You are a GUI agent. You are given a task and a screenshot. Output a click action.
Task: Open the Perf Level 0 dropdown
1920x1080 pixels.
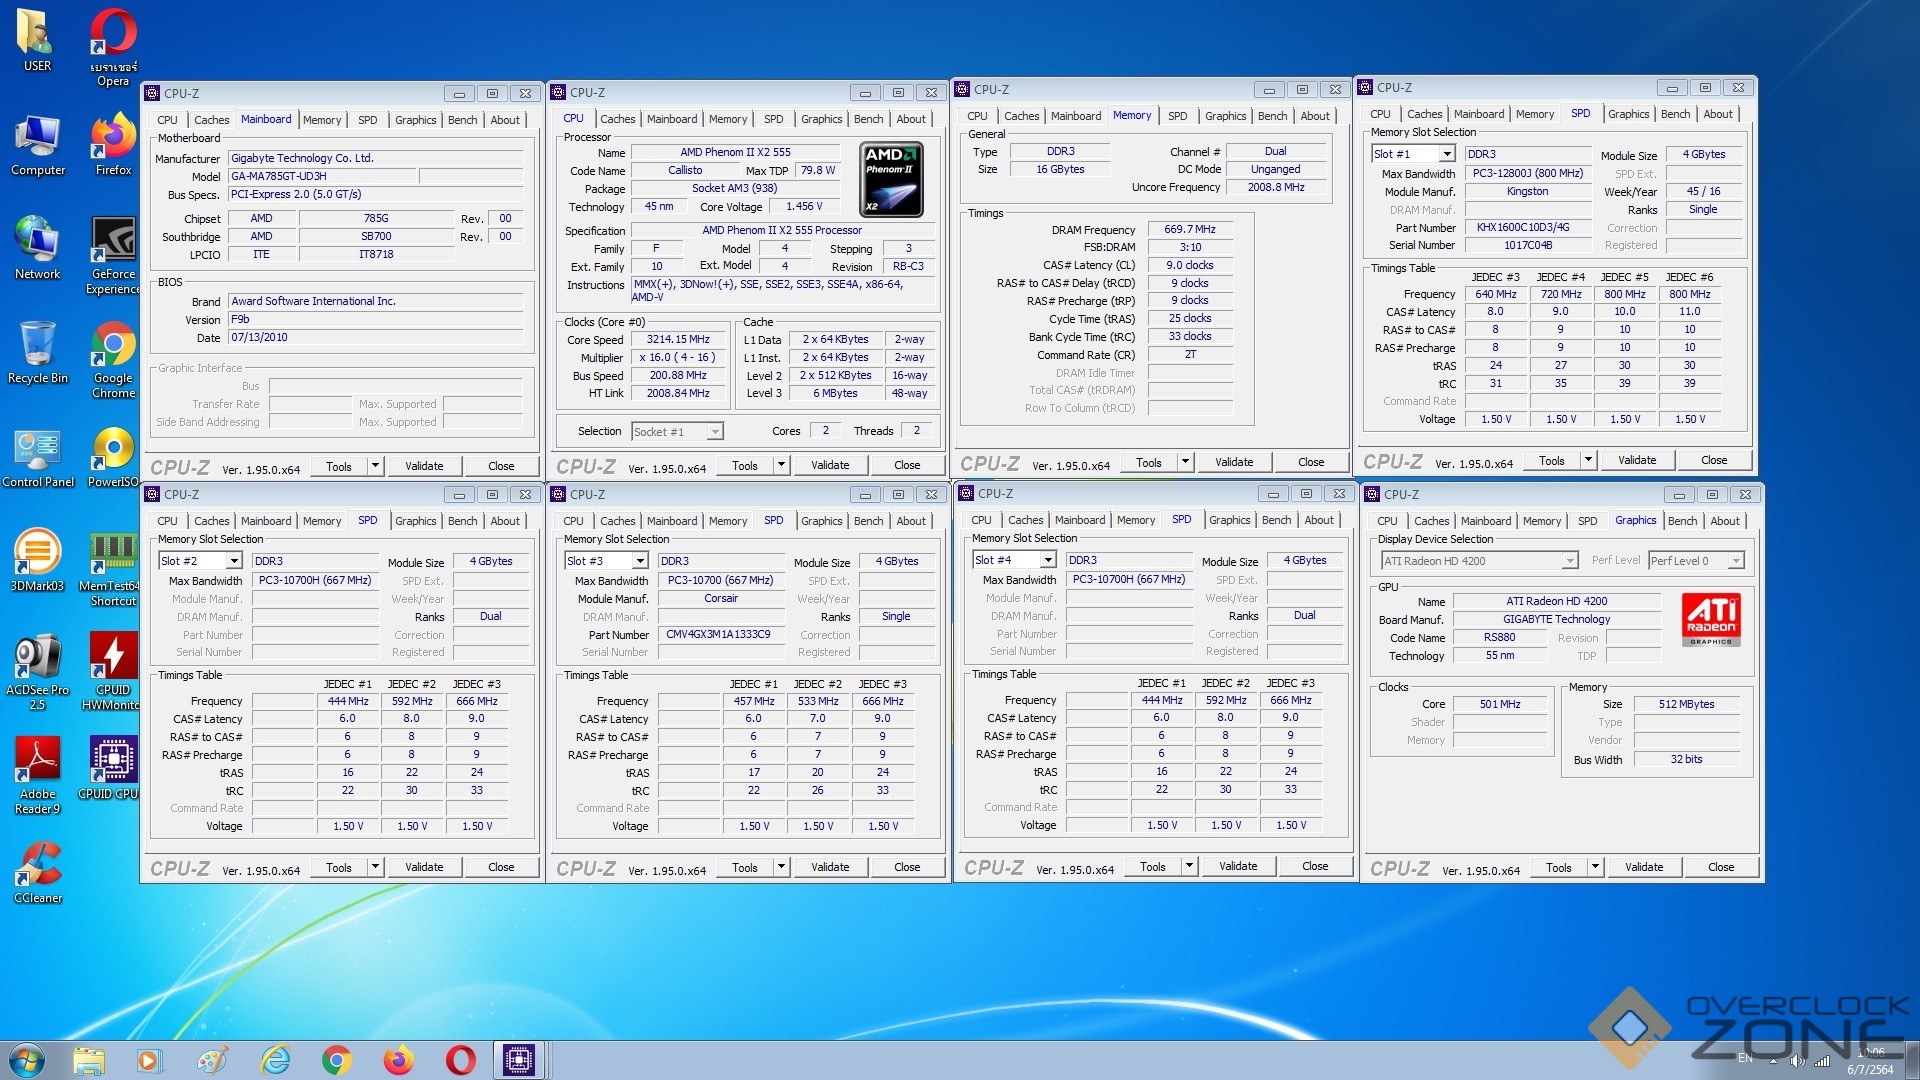[1736, 561]
